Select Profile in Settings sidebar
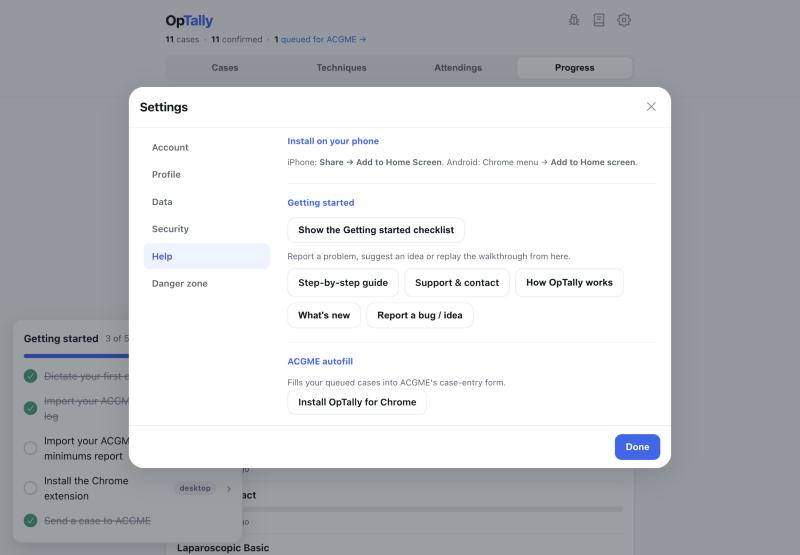This screenshot has width=800, height=555. tap(206, 174)
